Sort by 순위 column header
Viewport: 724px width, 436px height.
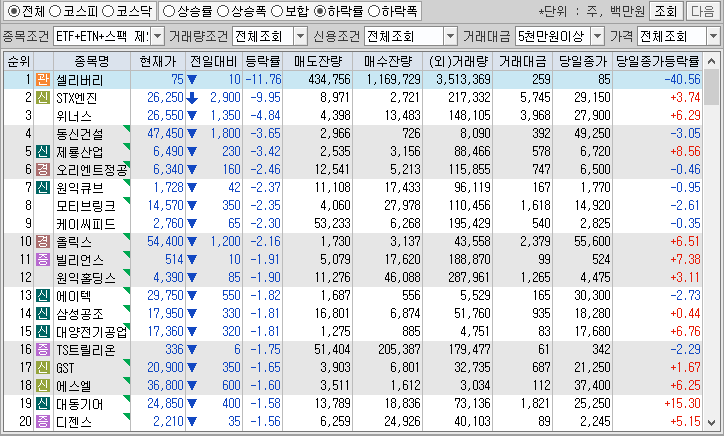19,61
